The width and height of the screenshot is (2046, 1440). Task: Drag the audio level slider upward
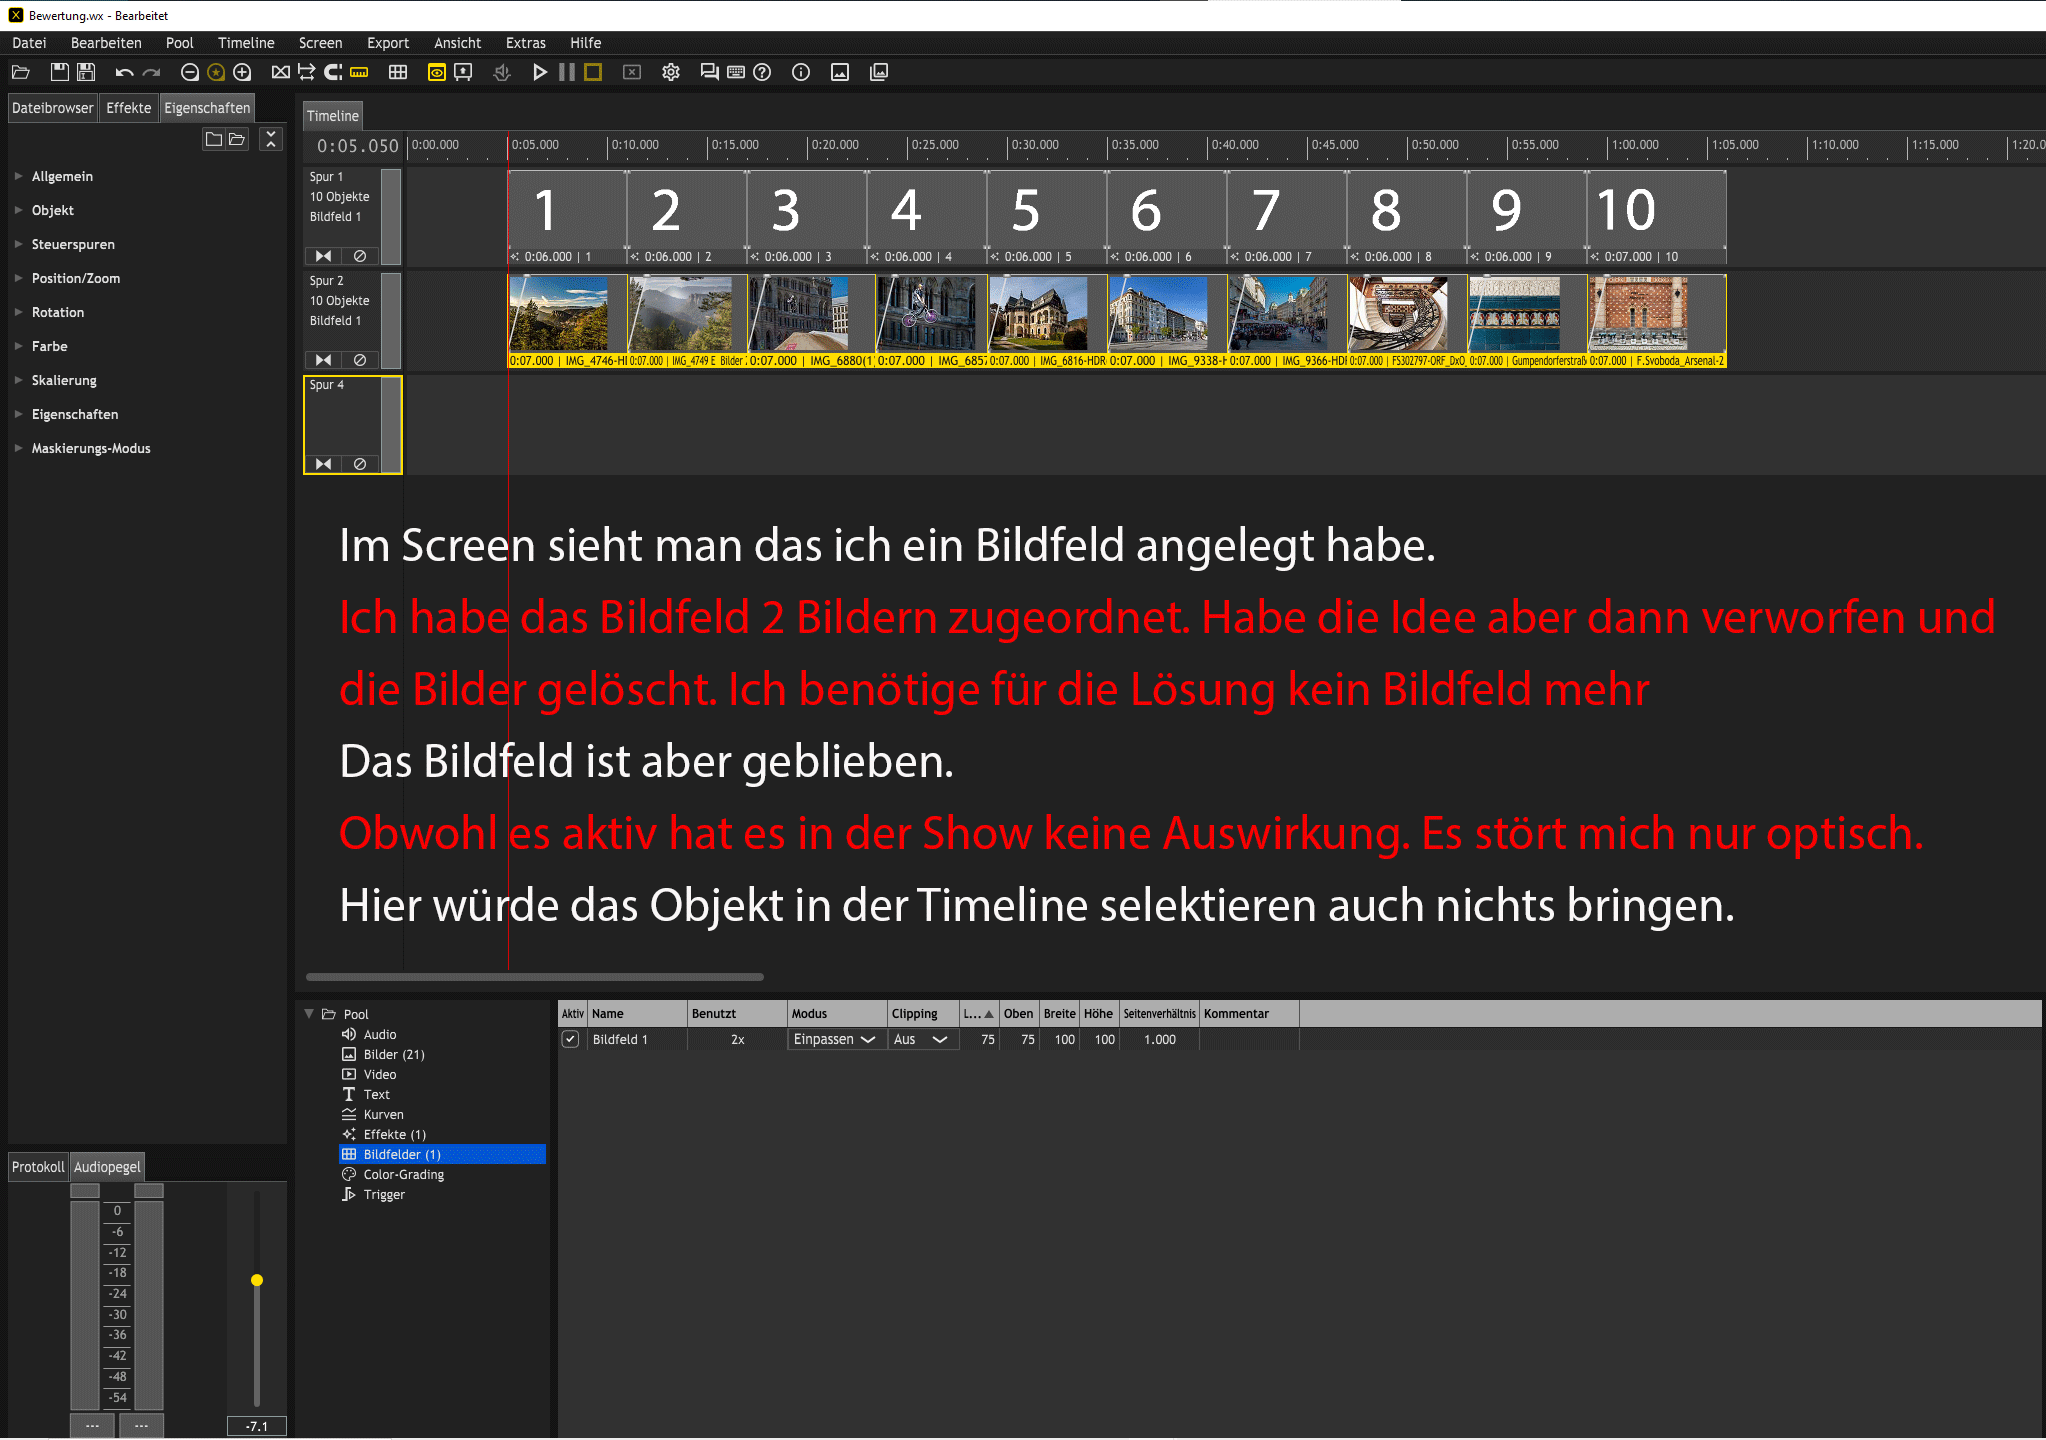[252, 1279]
